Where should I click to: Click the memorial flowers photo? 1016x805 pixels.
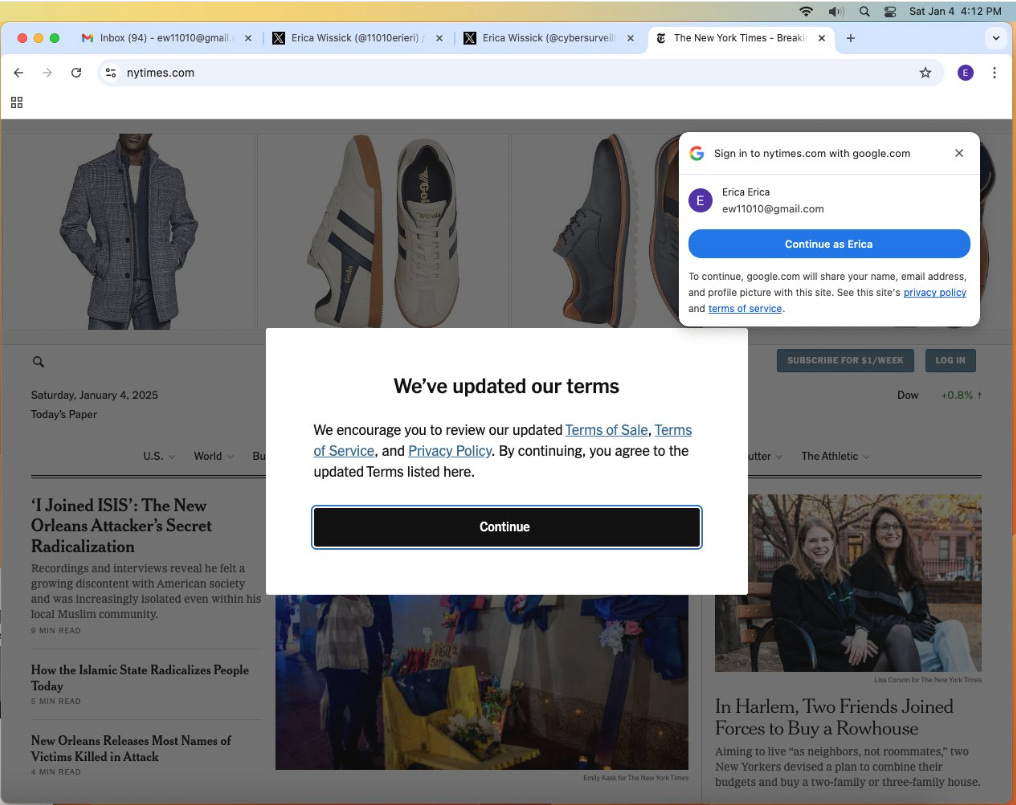pyautogui.click(x=481, y=682)
